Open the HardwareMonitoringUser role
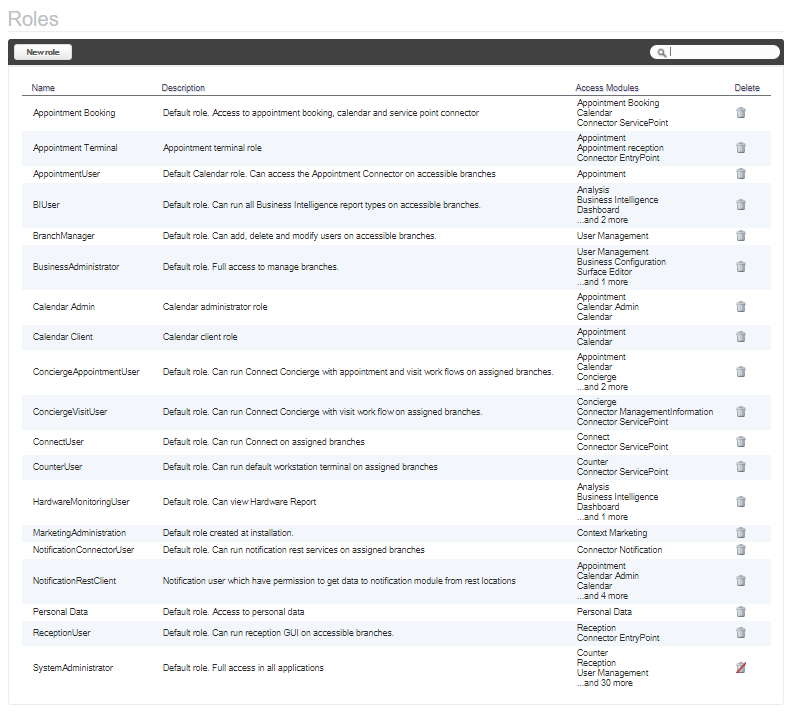This screenshot has height=712, width=791. point(81,502)
